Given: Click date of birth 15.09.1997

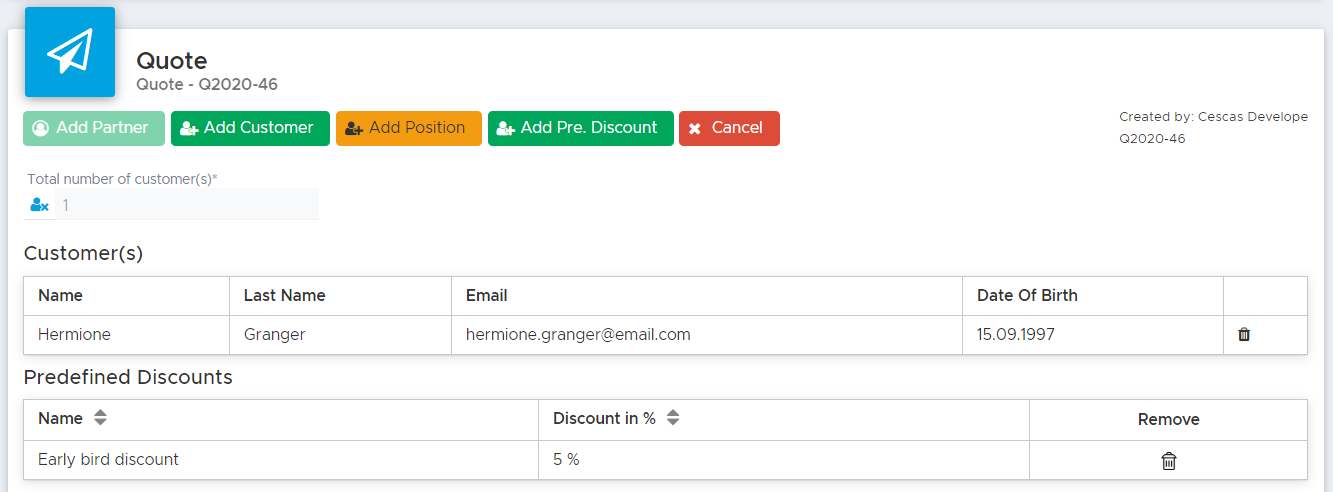Looking at the screenshot, I should (1093, 335).
